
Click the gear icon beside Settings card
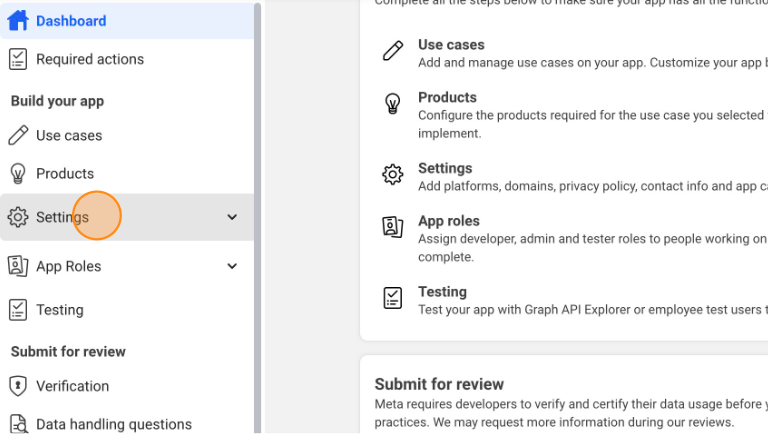click(x=393, y=174)
